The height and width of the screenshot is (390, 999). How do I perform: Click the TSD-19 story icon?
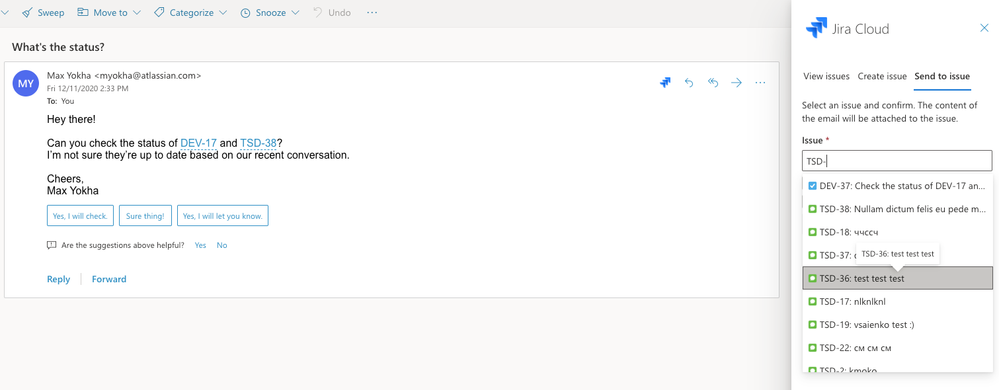pos(812,324)
